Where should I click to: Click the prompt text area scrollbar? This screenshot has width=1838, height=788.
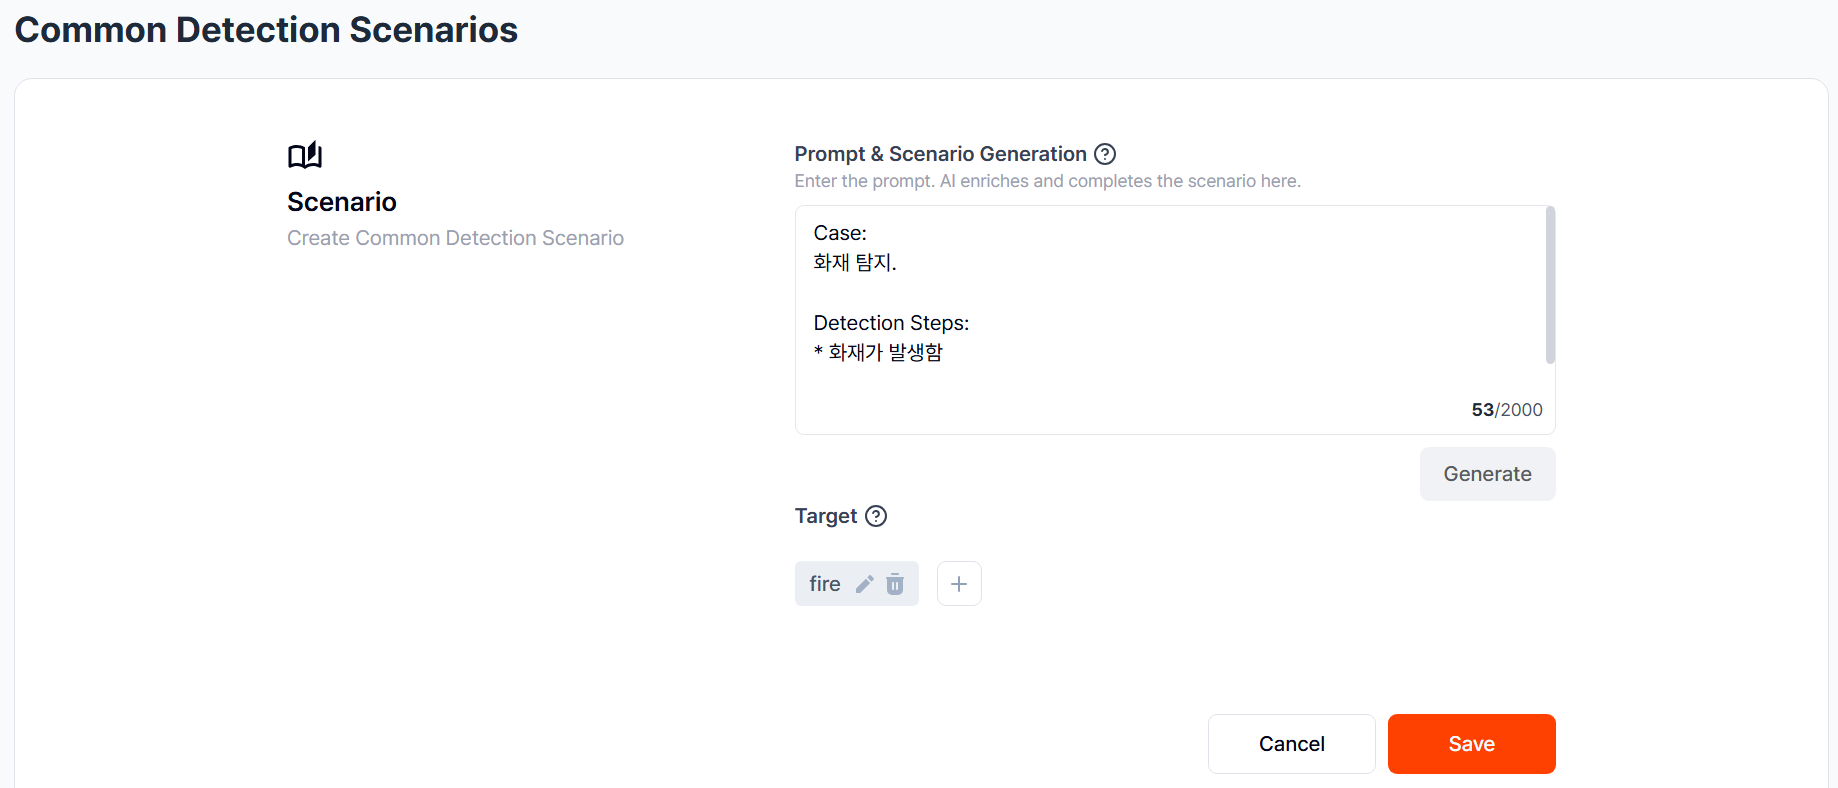pyautogui.click(x=1550, y=285)
